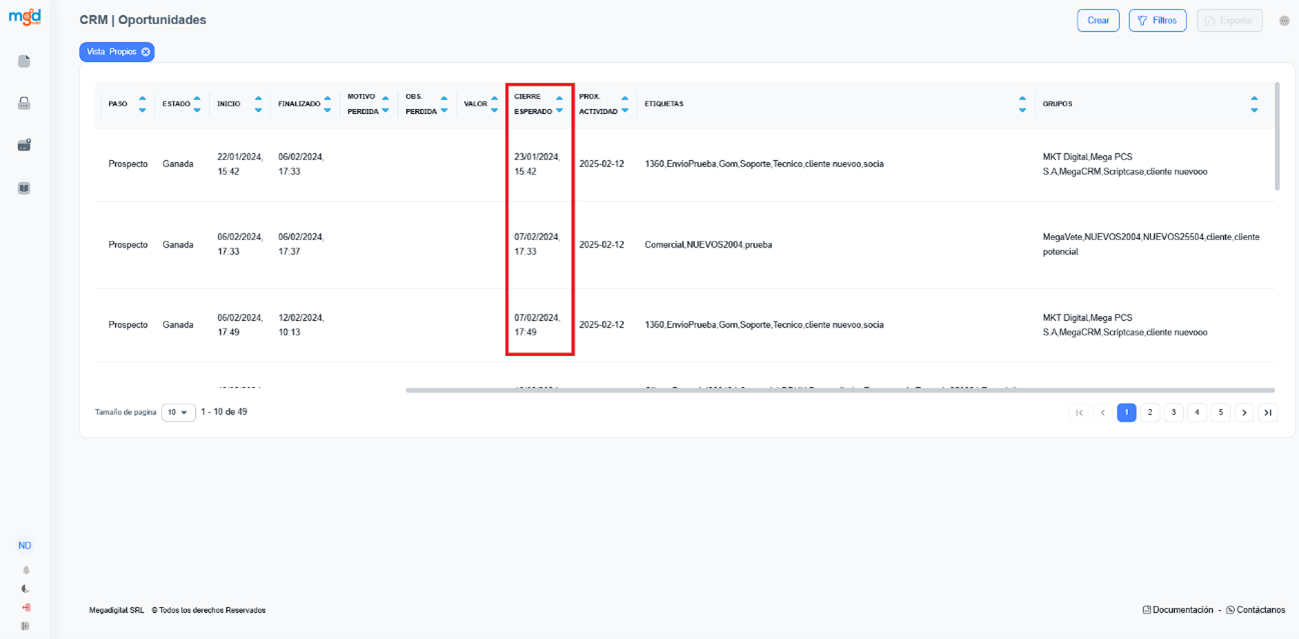Viewport: 1299px width, 639px height.
Task: Click the book icon in left sidebar
Action: click(x=24, y=188)
